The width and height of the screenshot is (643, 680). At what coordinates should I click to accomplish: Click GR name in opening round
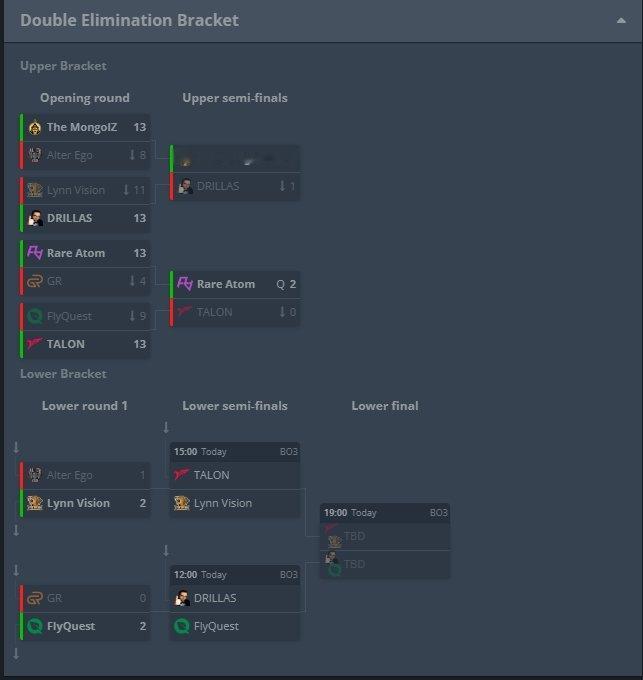tap(54, 281)
